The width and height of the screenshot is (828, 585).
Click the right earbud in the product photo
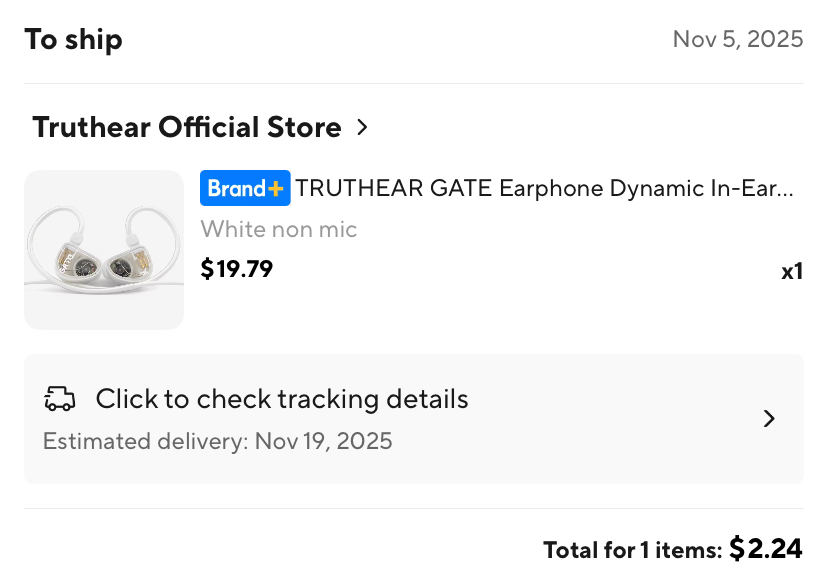[127, 262]
